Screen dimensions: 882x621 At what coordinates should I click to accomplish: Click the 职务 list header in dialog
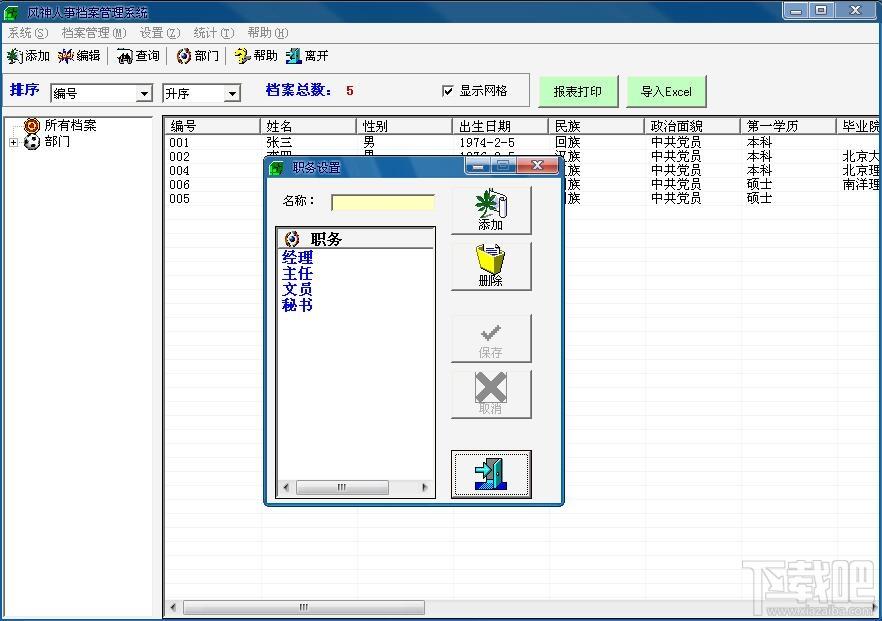tap(356, 239)
